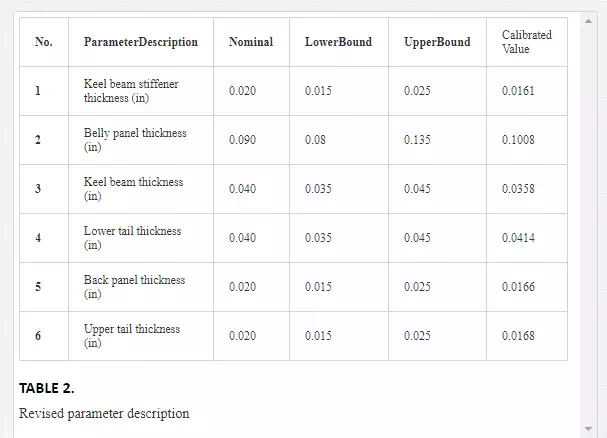Click the UpperBound column header
Screen dimensions: 607x438
tap(437, 42)
